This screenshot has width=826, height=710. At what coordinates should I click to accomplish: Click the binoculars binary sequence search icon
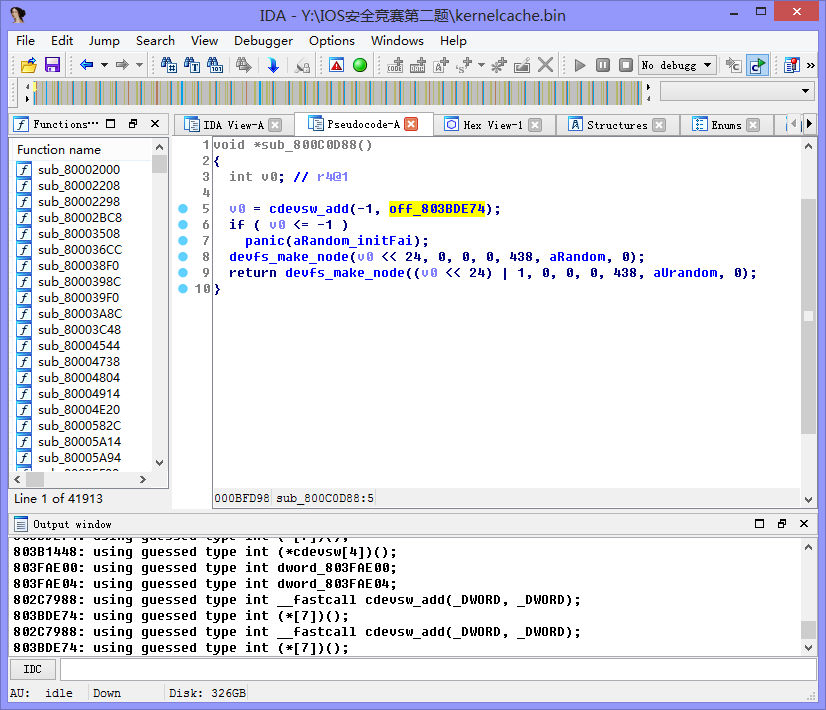tap(215, 65)
